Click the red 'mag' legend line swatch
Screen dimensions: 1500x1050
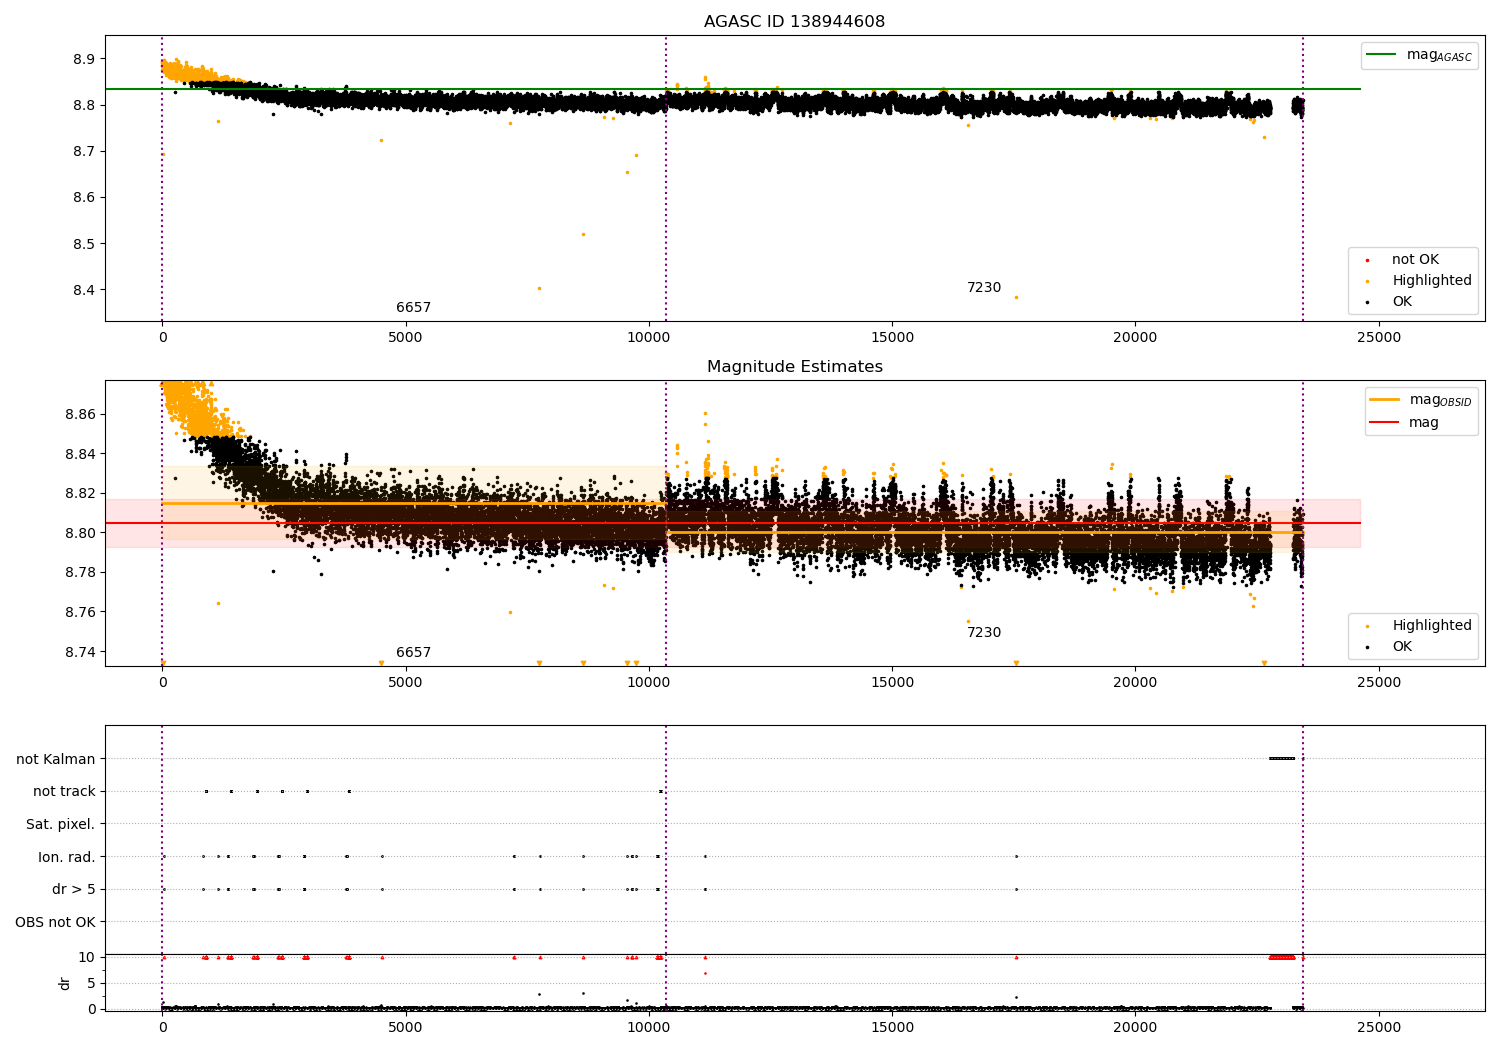[1385, 422]
